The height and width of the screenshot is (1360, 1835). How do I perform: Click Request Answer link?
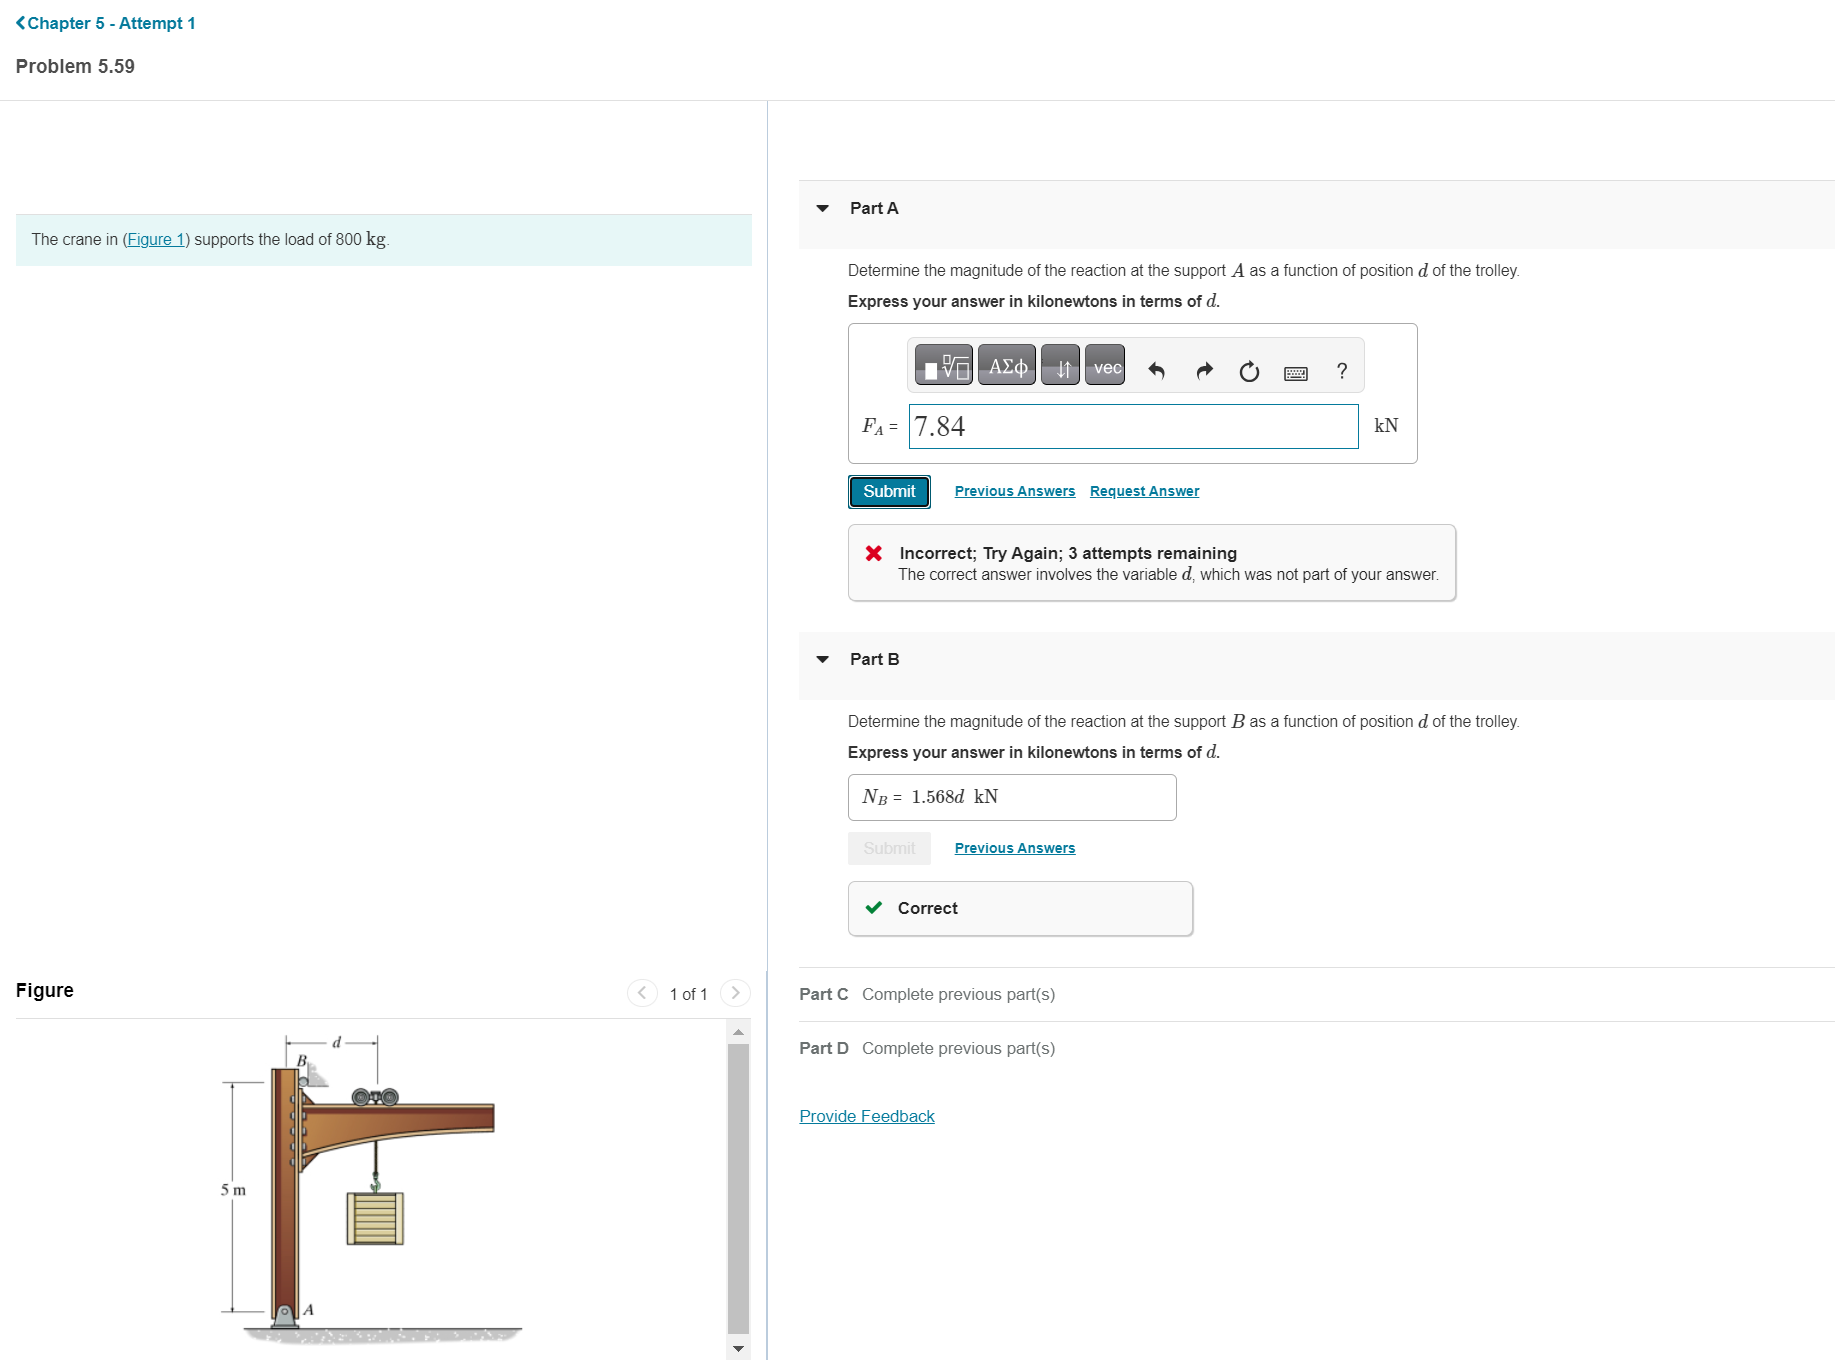[1145, 491]
